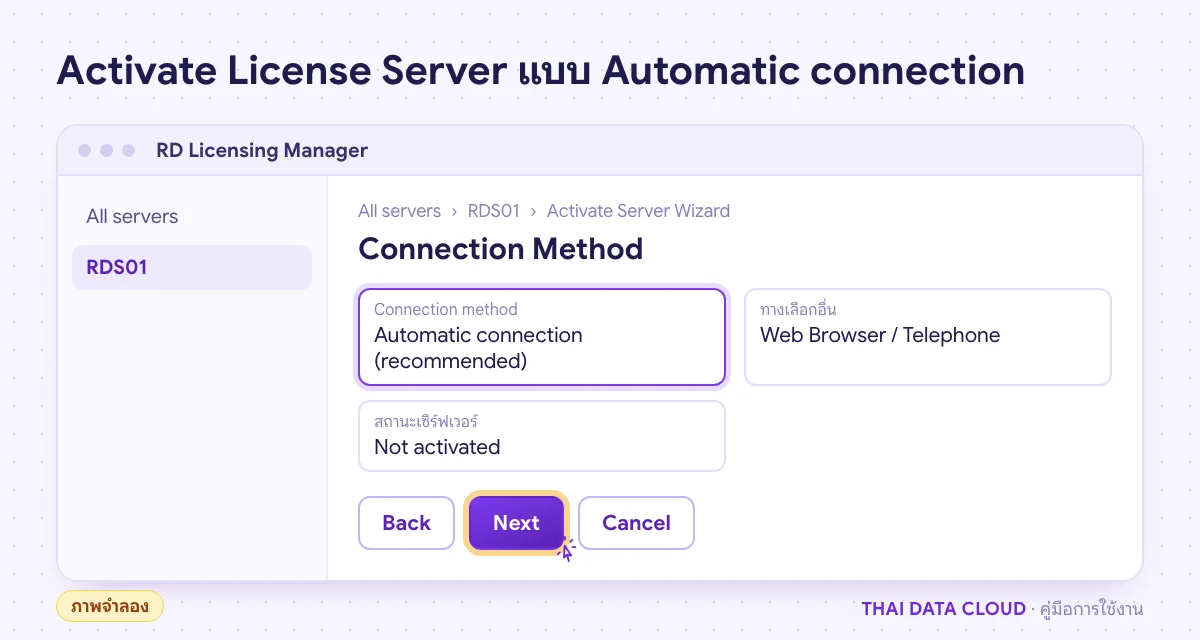1200x640 pixels.
Task: Click the Connection Method heading
Action: [500, 248]
